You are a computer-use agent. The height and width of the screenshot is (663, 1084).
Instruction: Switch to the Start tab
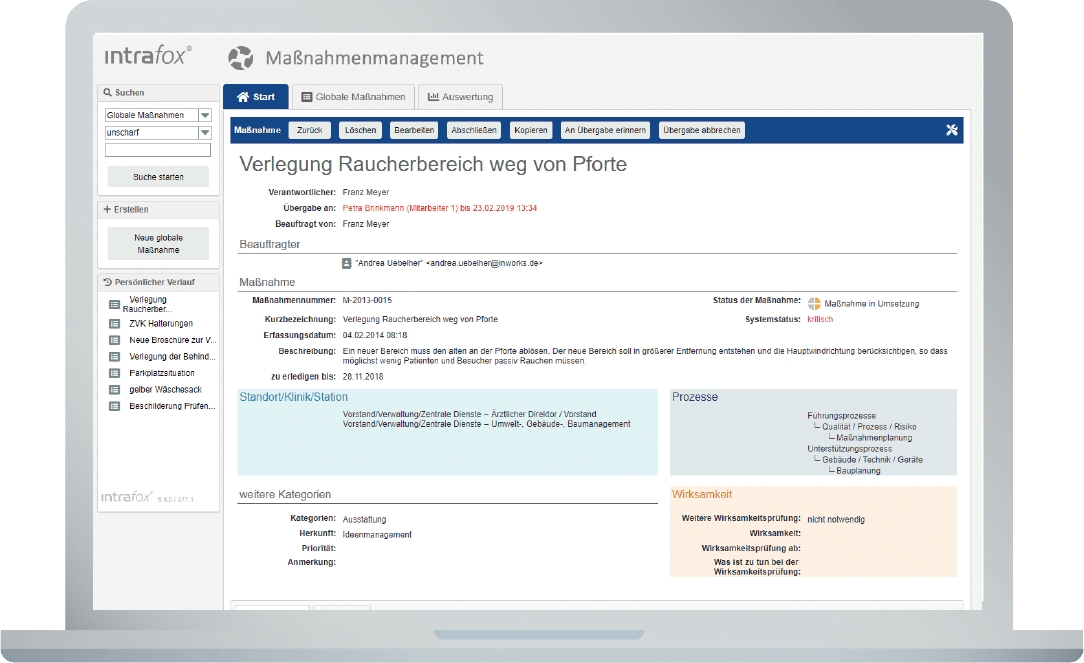pyautogui.click(x=256, y=97)
